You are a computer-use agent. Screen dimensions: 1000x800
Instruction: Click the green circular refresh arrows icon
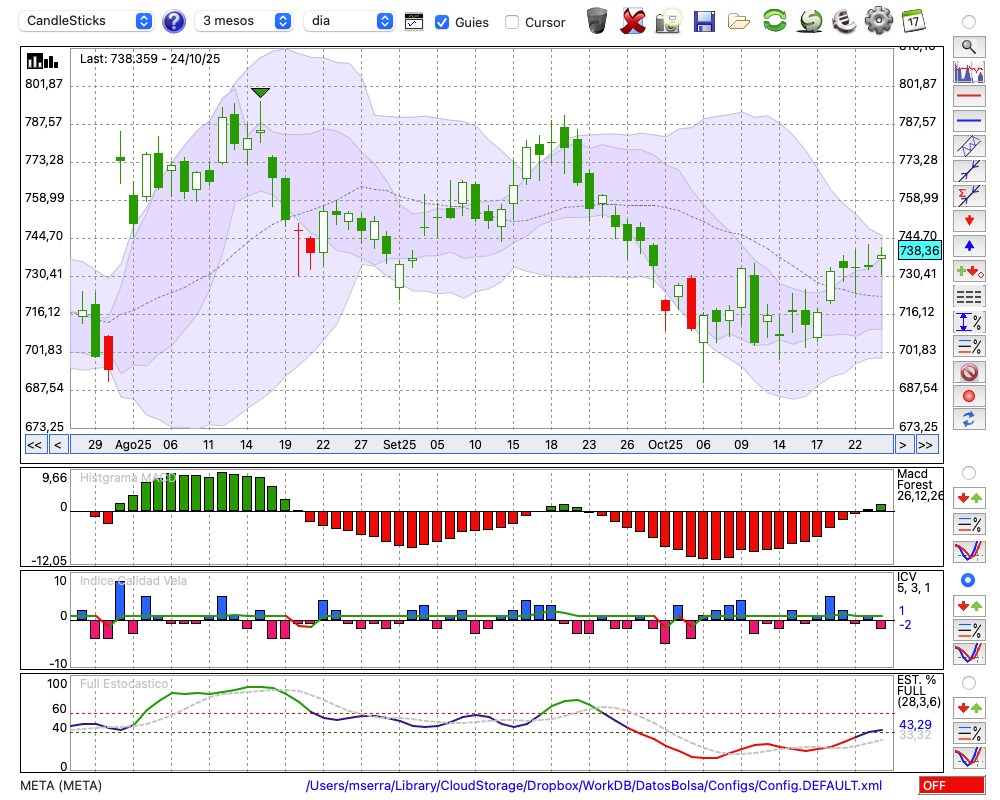pos(774,21)
